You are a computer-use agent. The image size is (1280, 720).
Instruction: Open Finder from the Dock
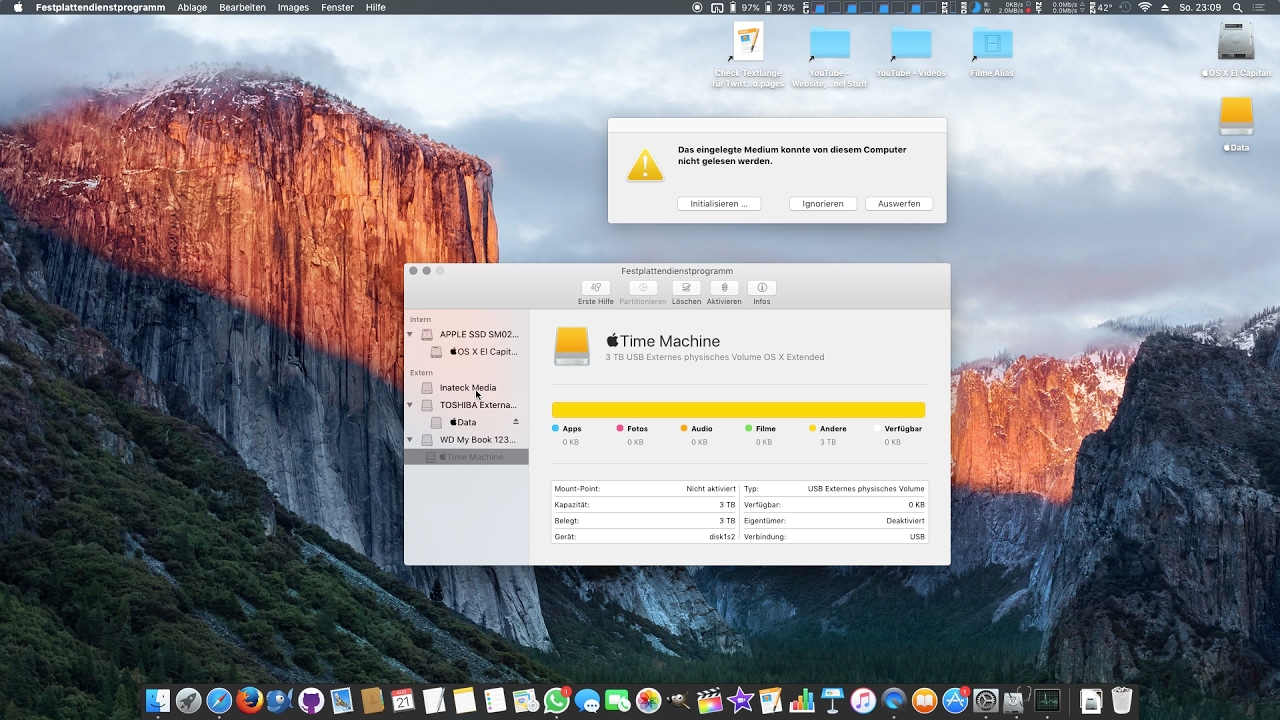(158, 701)
